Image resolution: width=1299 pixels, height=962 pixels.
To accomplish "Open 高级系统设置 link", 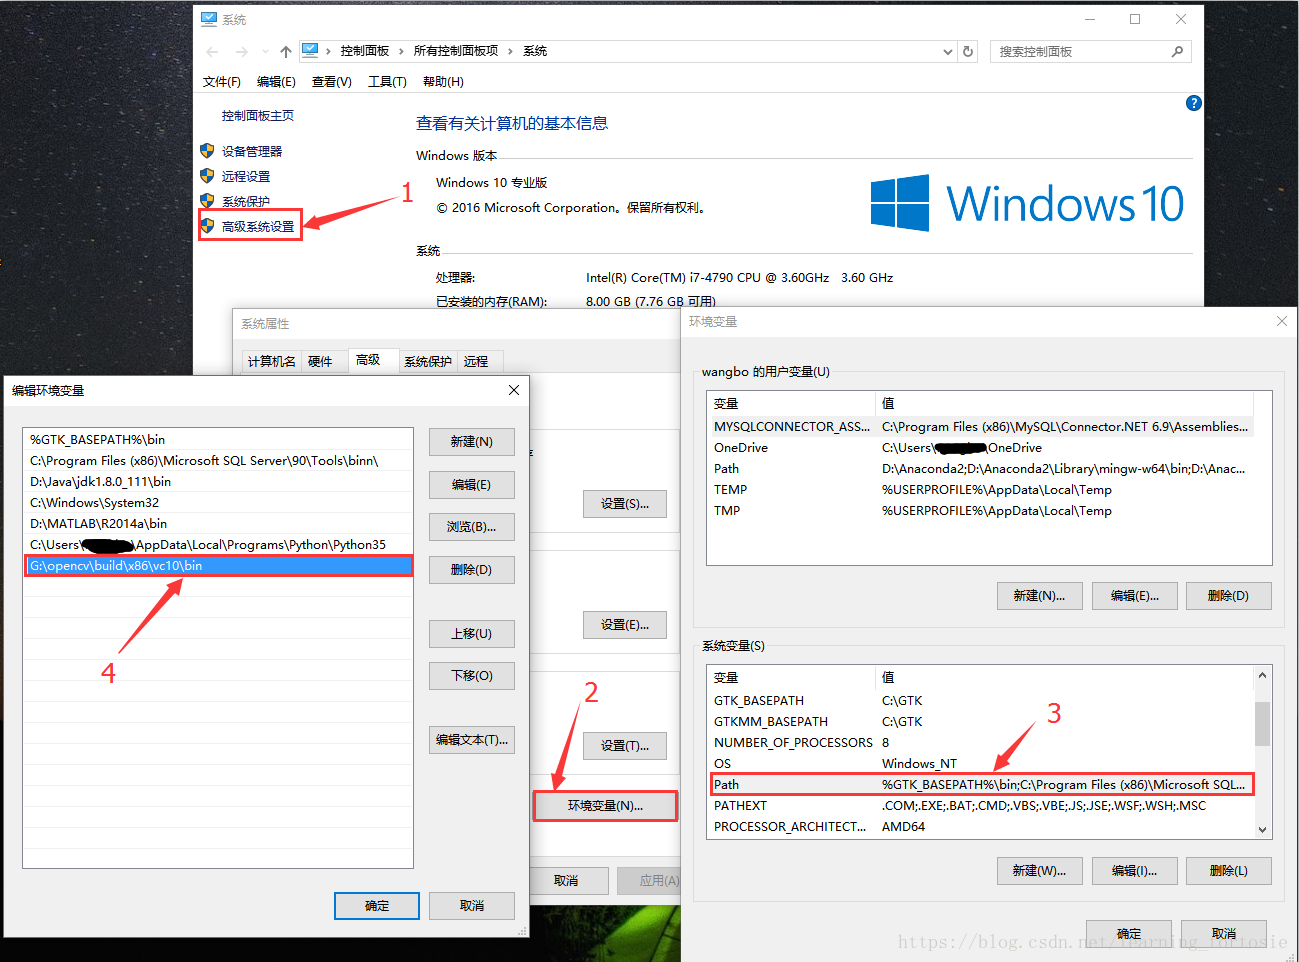I will (258, 226).
